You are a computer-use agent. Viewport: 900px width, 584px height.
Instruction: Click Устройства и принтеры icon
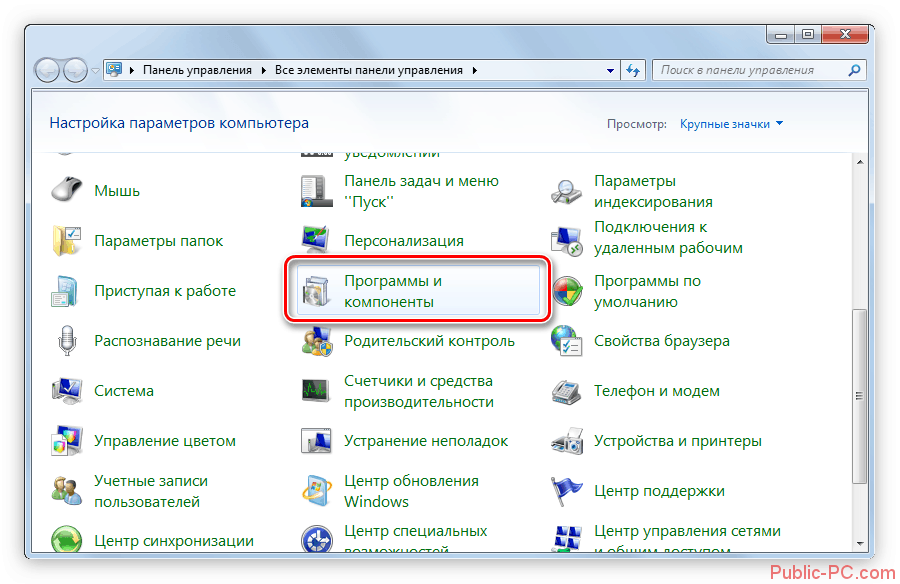click(x=567, y=441)
